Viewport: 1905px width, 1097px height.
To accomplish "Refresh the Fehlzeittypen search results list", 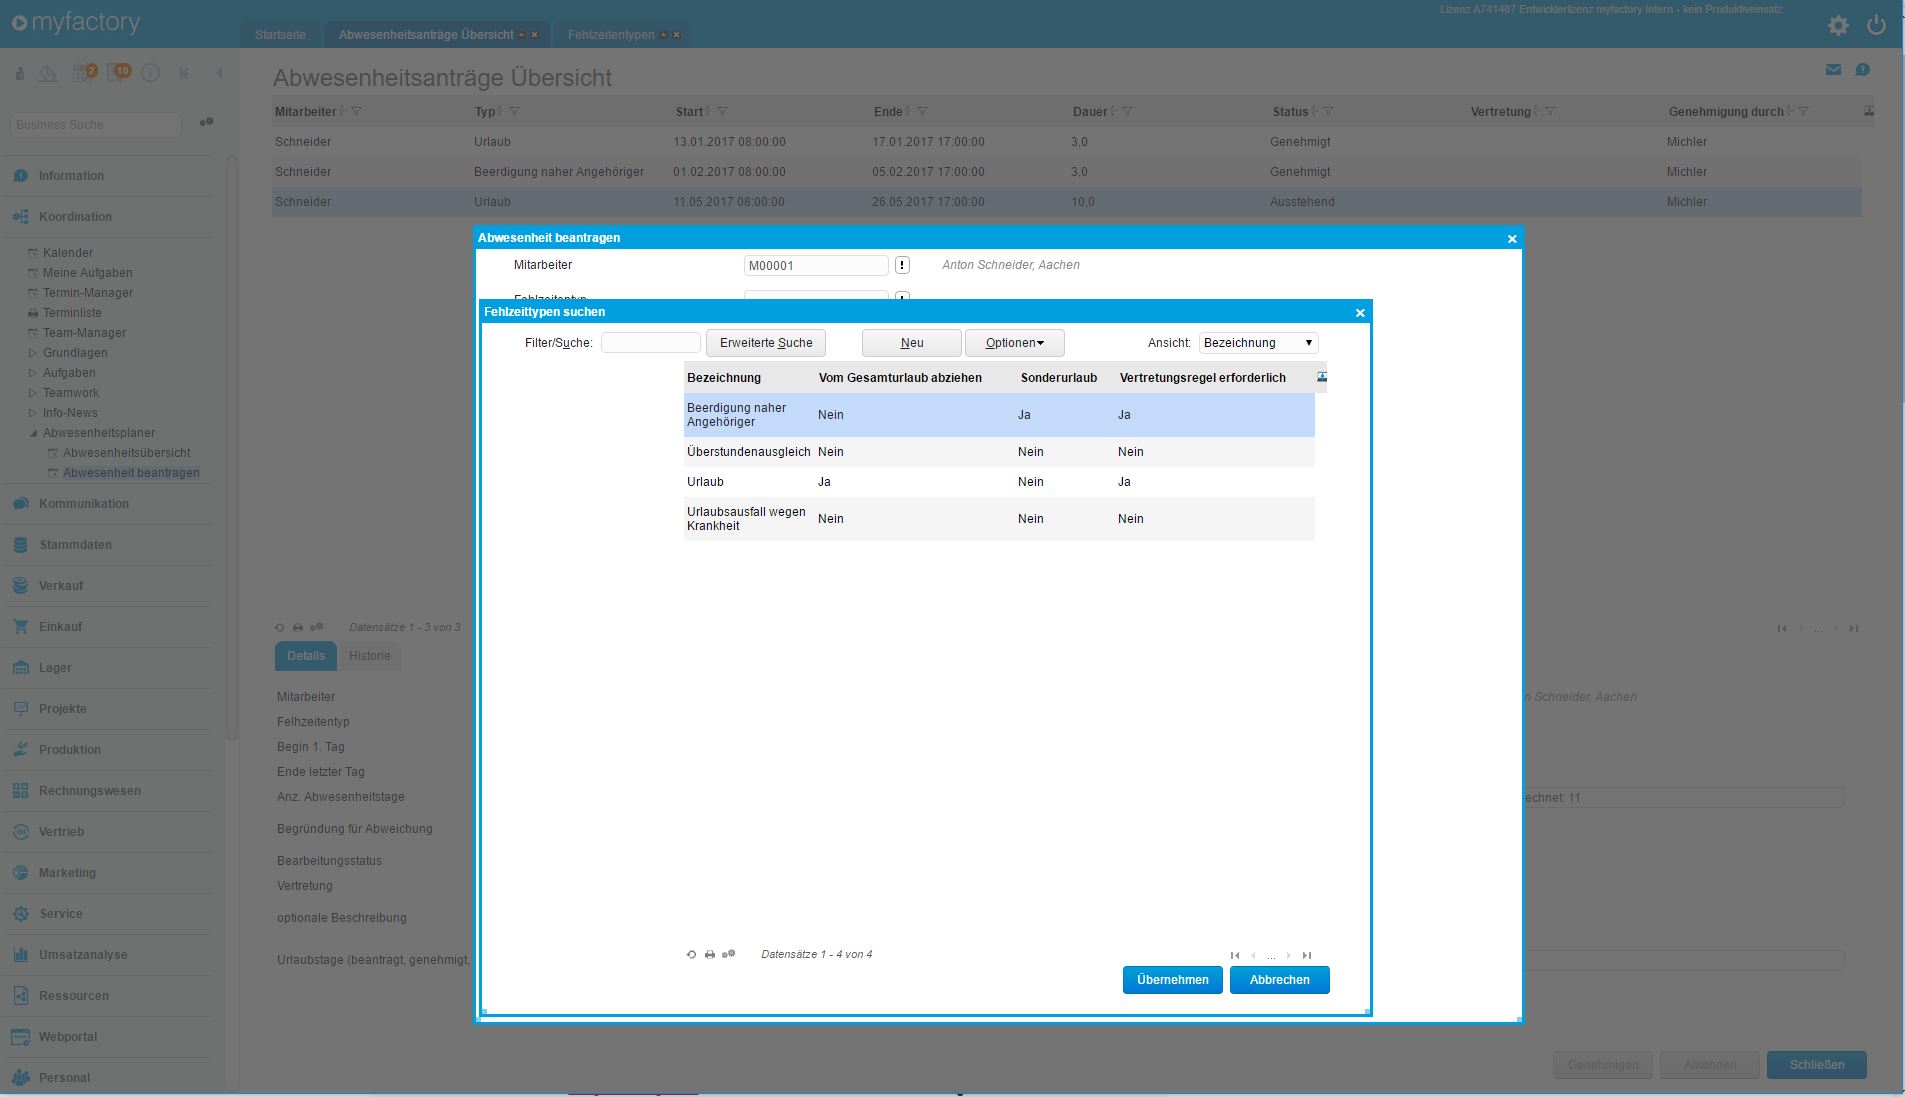I will [x=691, y=955].
